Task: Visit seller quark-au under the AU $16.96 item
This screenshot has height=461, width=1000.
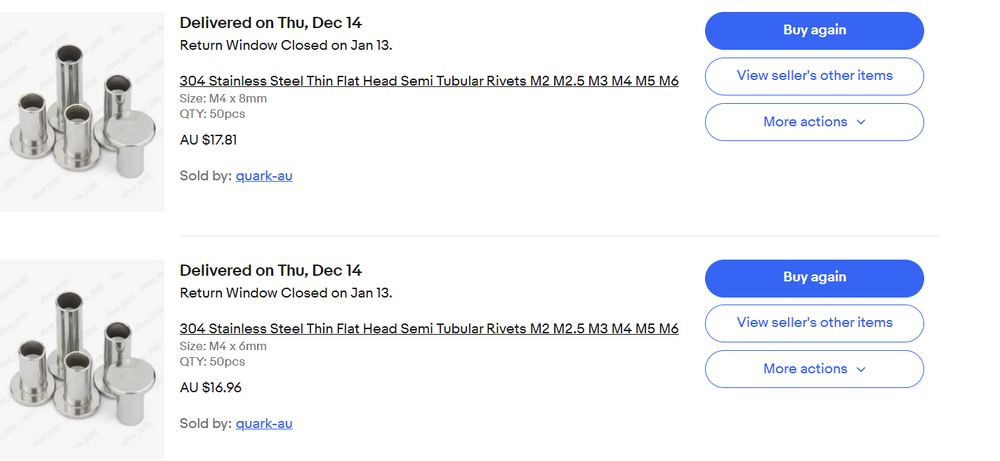Action: (264, 423)
